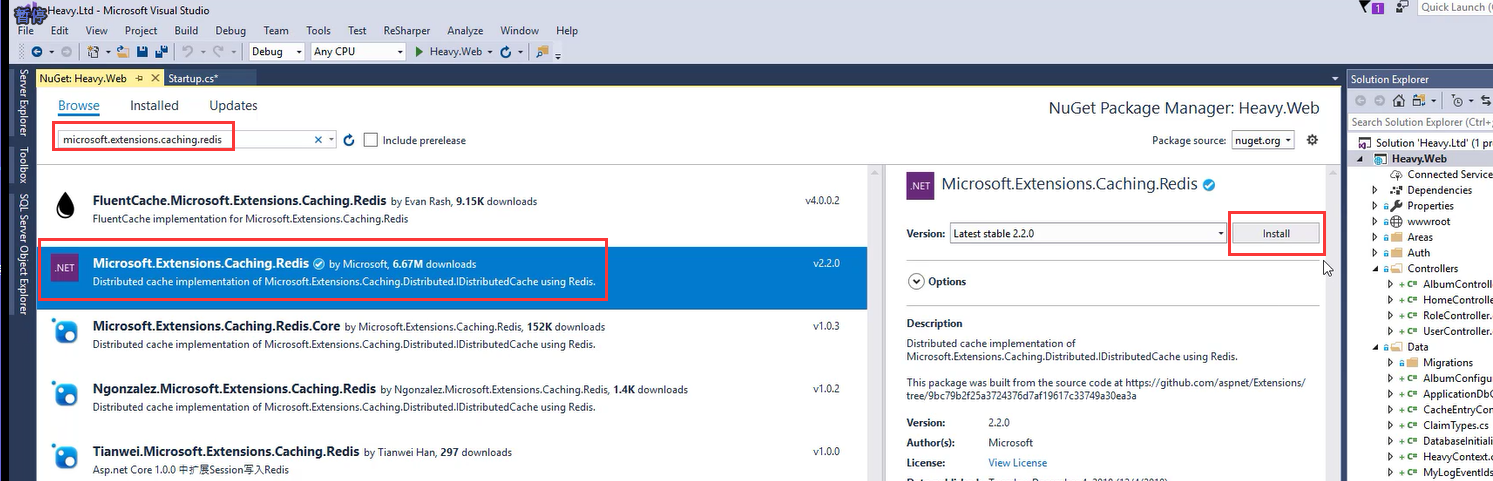
Task: Open the SQL Server Object Explorer side tab
Action: [x=23, y=254]
